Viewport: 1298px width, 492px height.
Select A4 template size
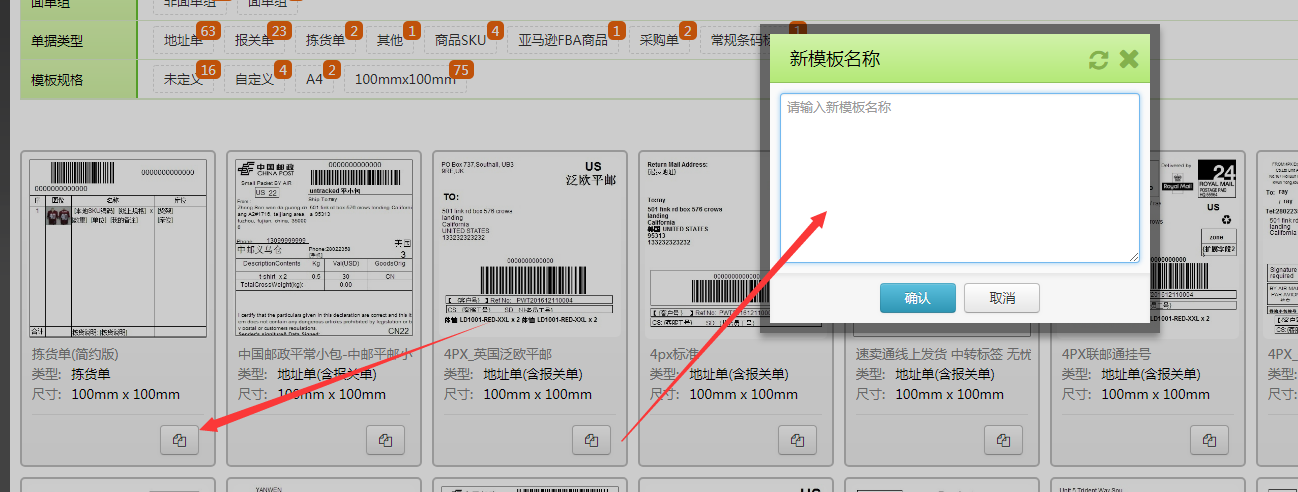point(315,79)
